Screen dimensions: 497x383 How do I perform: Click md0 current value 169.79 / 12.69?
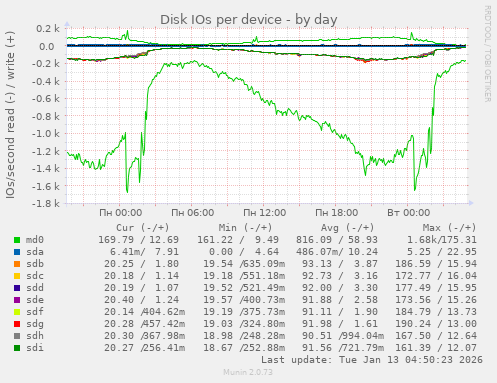[x=138, y=240]
